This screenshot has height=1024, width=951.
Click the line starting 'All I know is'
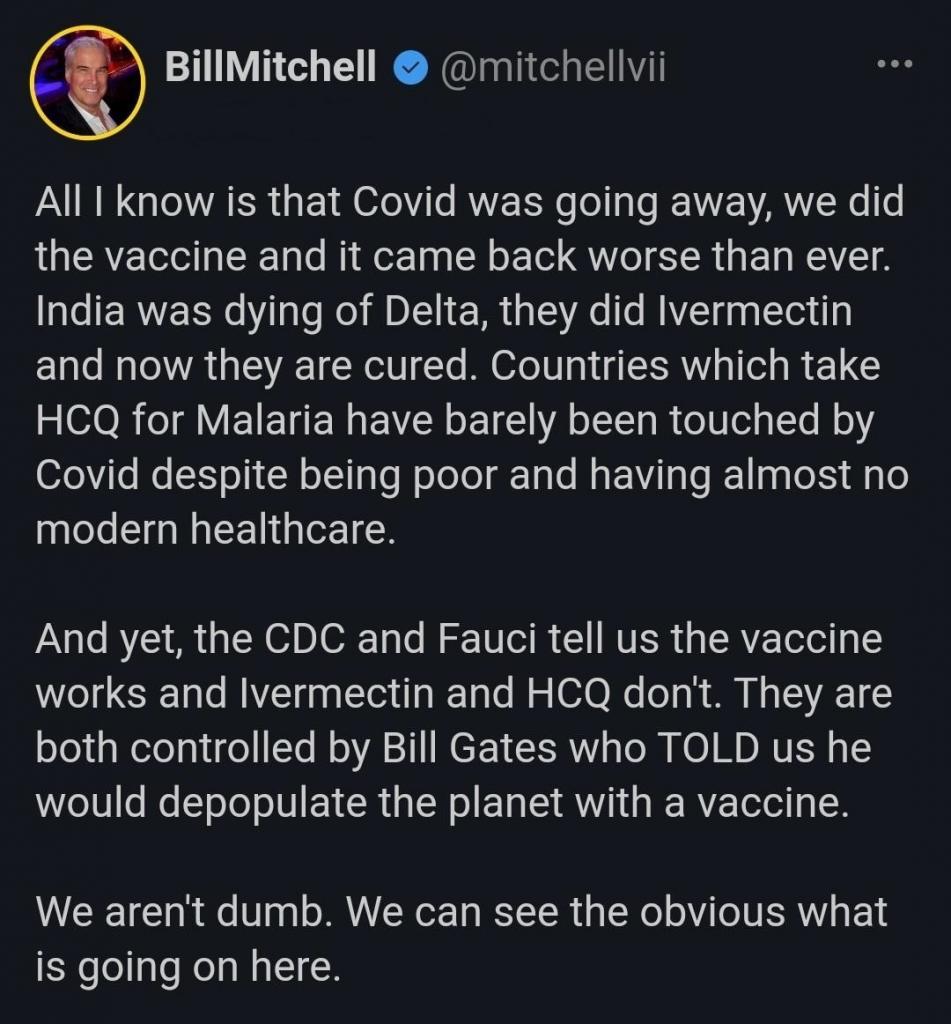(x=470, y=202)
